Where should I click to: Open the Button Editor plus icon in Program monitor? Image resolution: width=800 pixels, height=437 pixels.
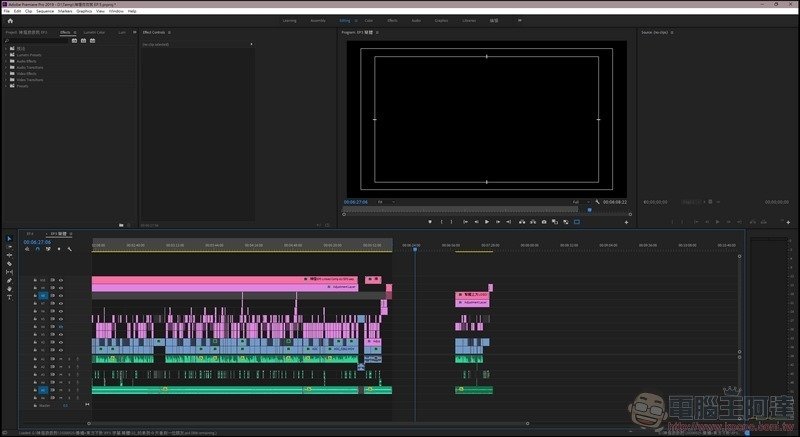pos(626,222)
